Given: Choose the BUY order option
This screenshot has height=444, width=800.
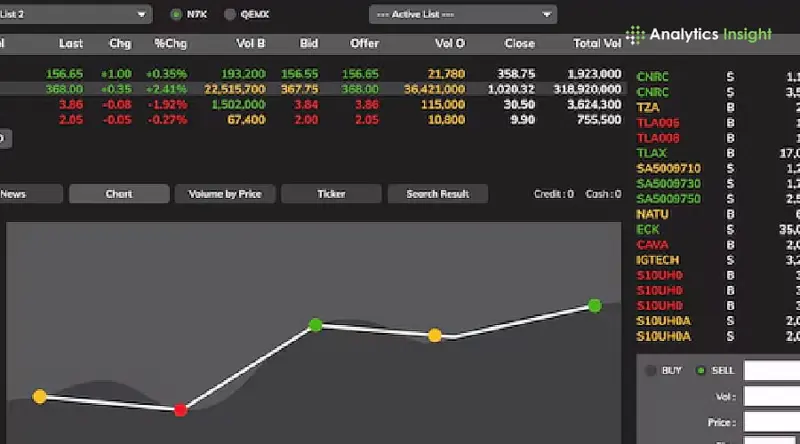Looking at the screenshot, I should click(651, 370).
